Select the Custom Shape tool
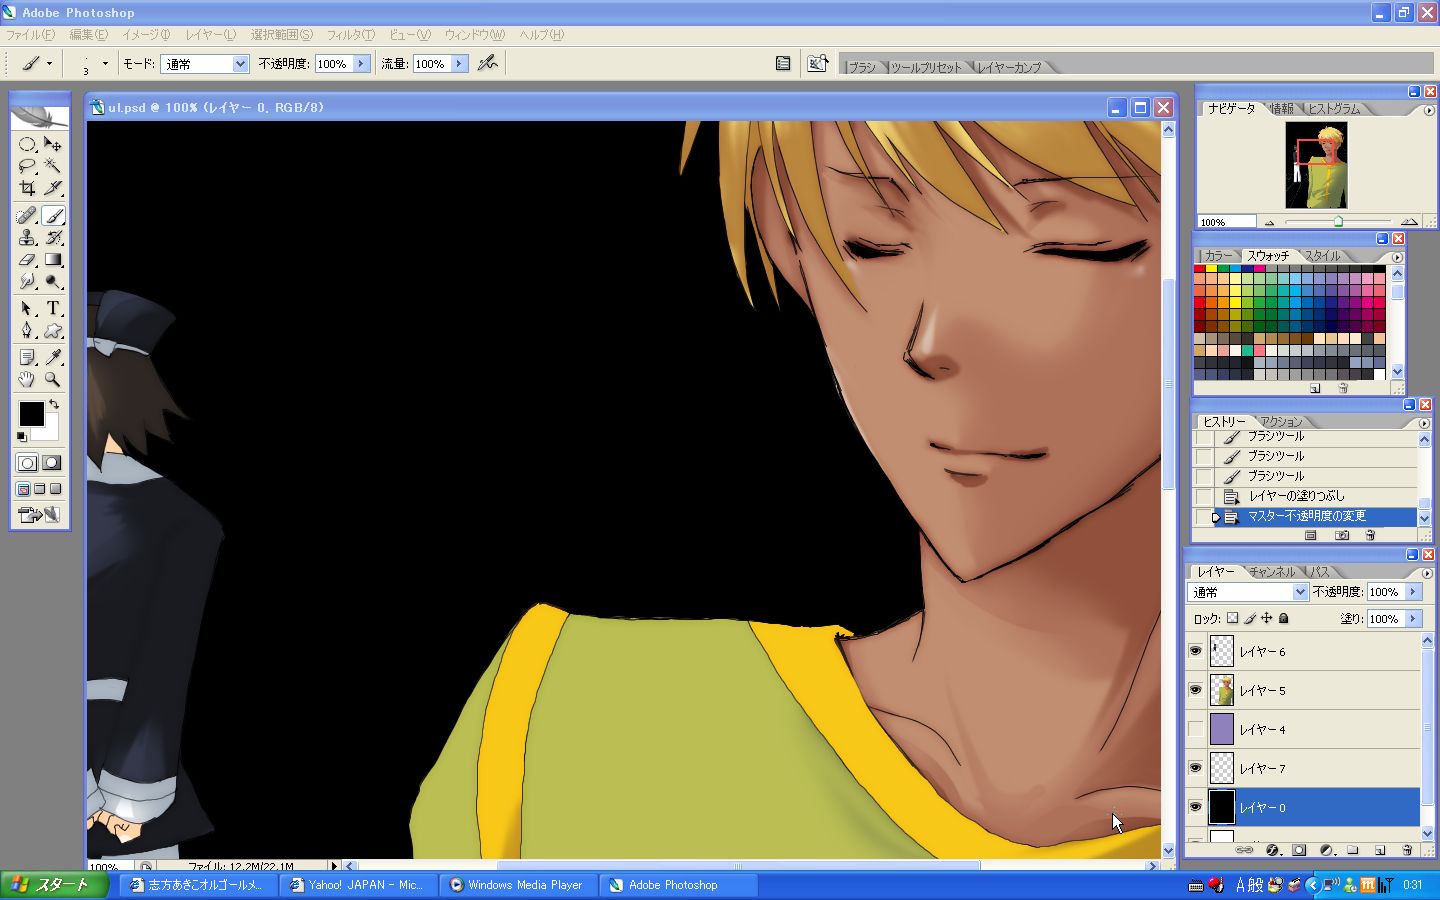 click(53, 330)
